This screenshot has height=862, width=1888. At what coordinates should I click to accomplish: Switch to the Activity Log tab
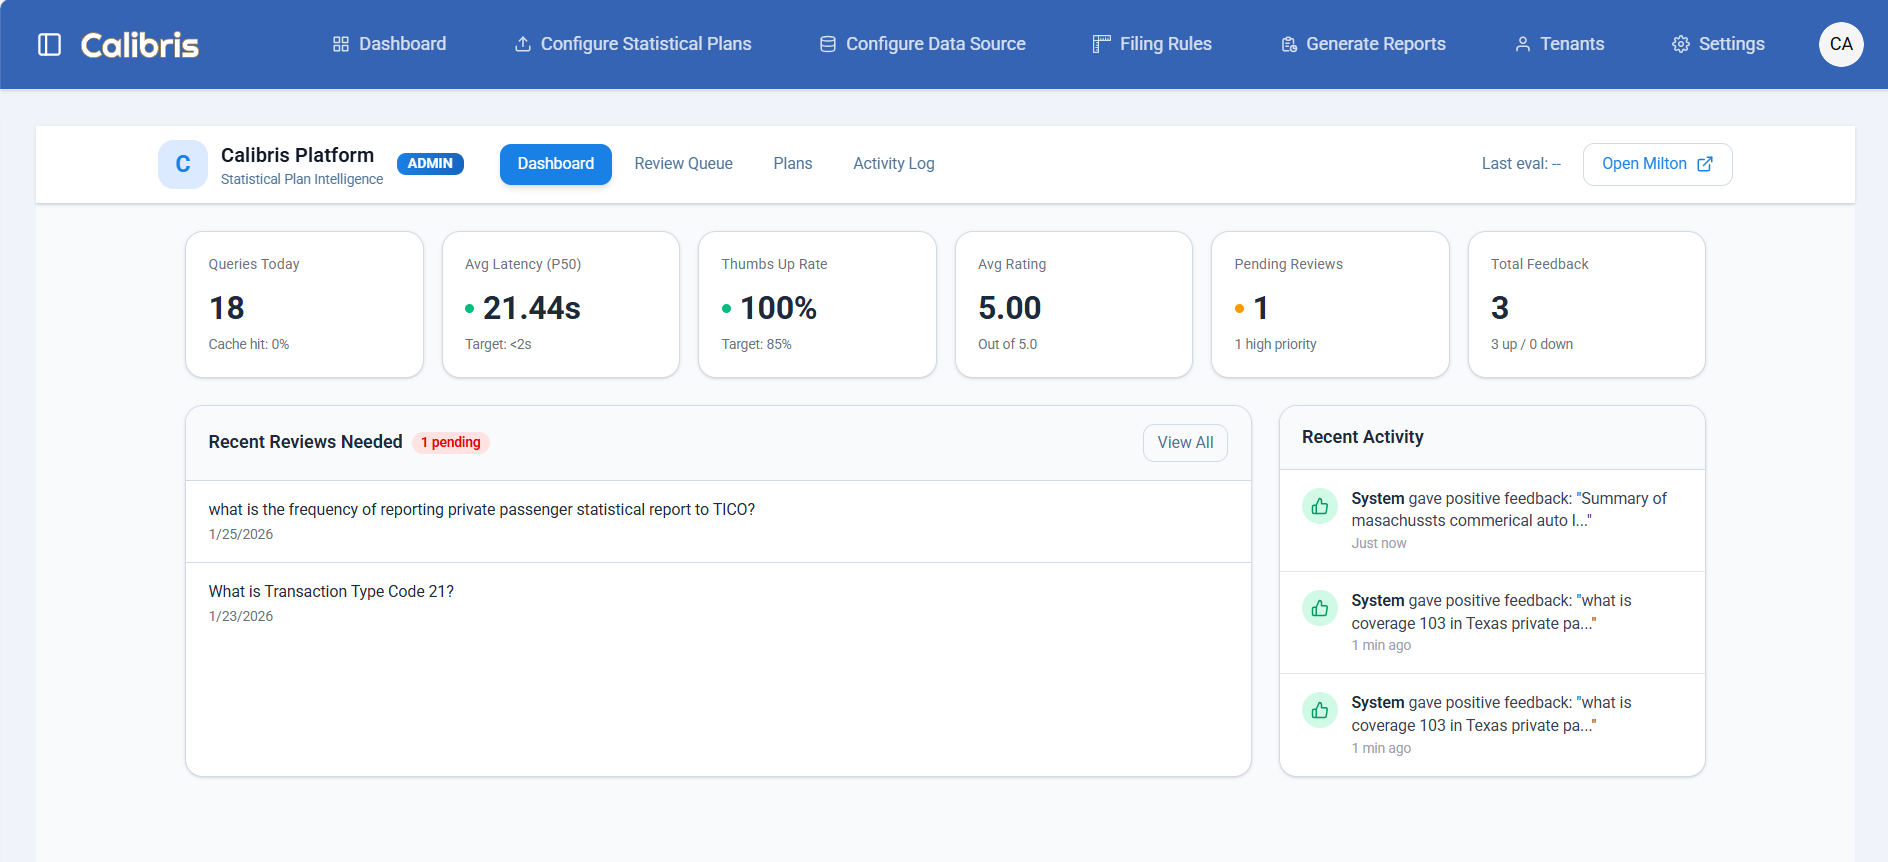(894, 164)
